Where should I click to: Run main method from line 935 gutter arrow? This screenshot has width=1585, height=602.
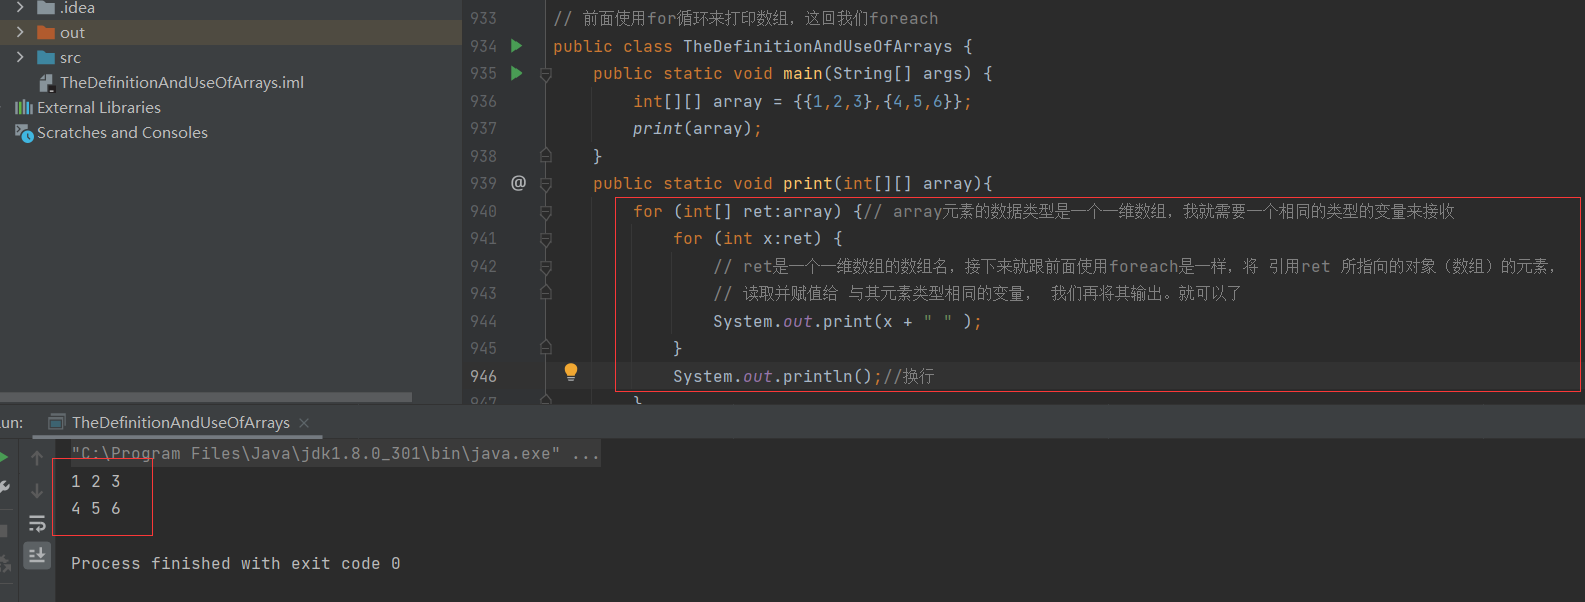517,73
